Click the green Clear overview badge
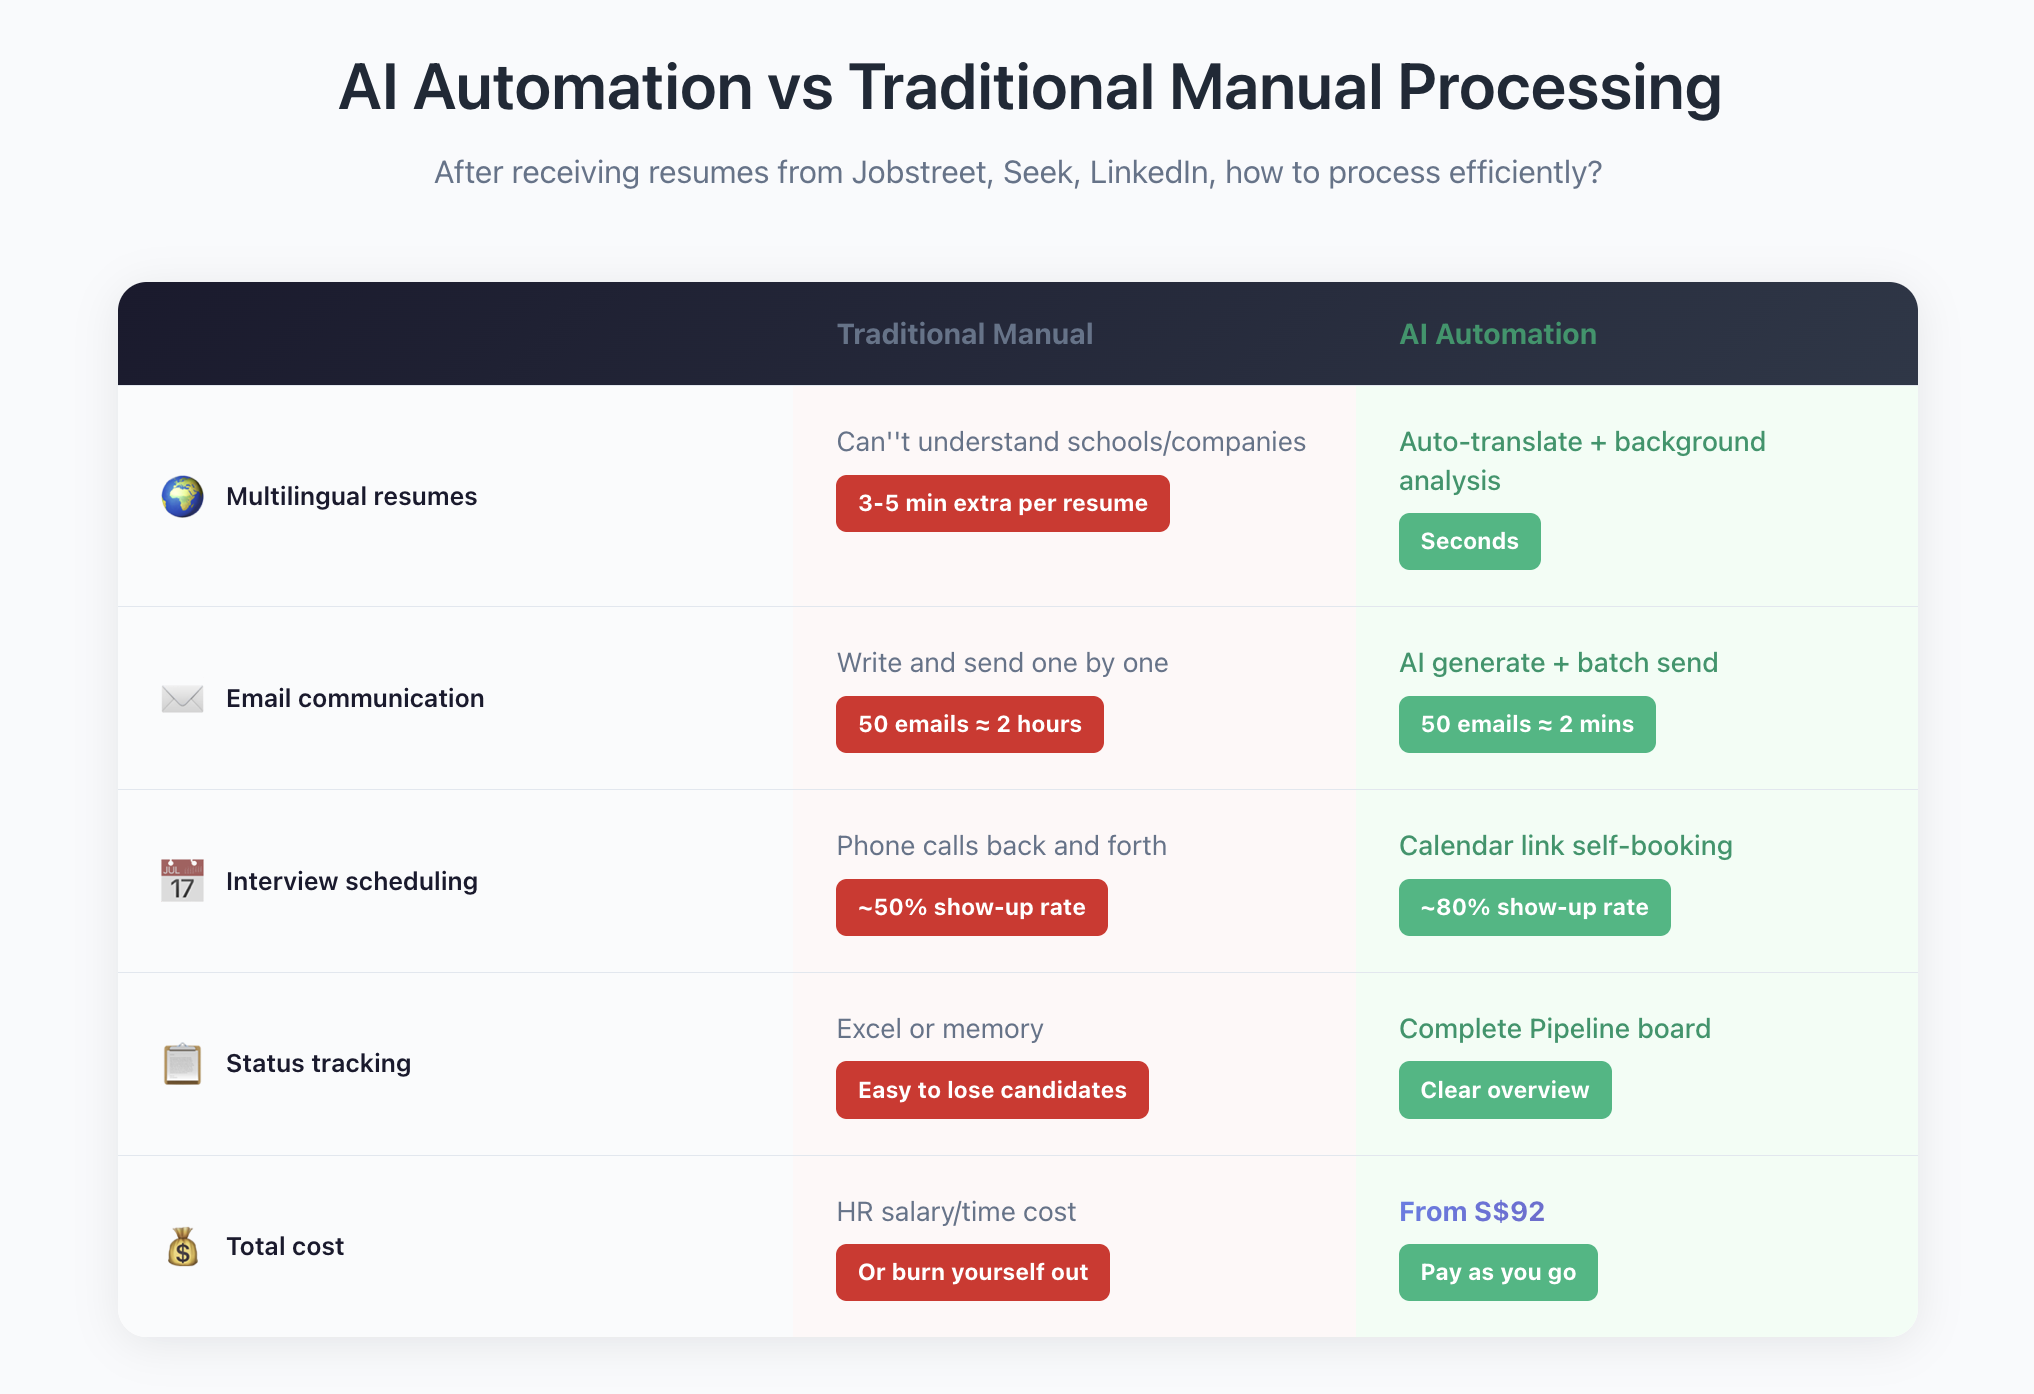 1504,1090
